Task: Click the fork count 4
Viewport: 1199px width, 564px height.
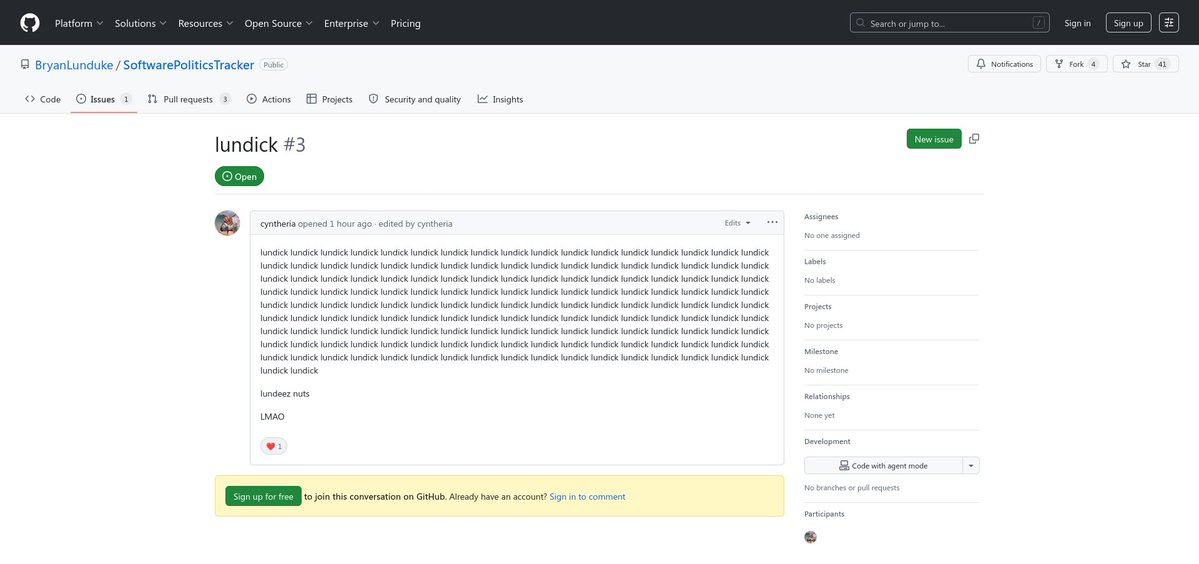Action: (x=1093, y=64)
